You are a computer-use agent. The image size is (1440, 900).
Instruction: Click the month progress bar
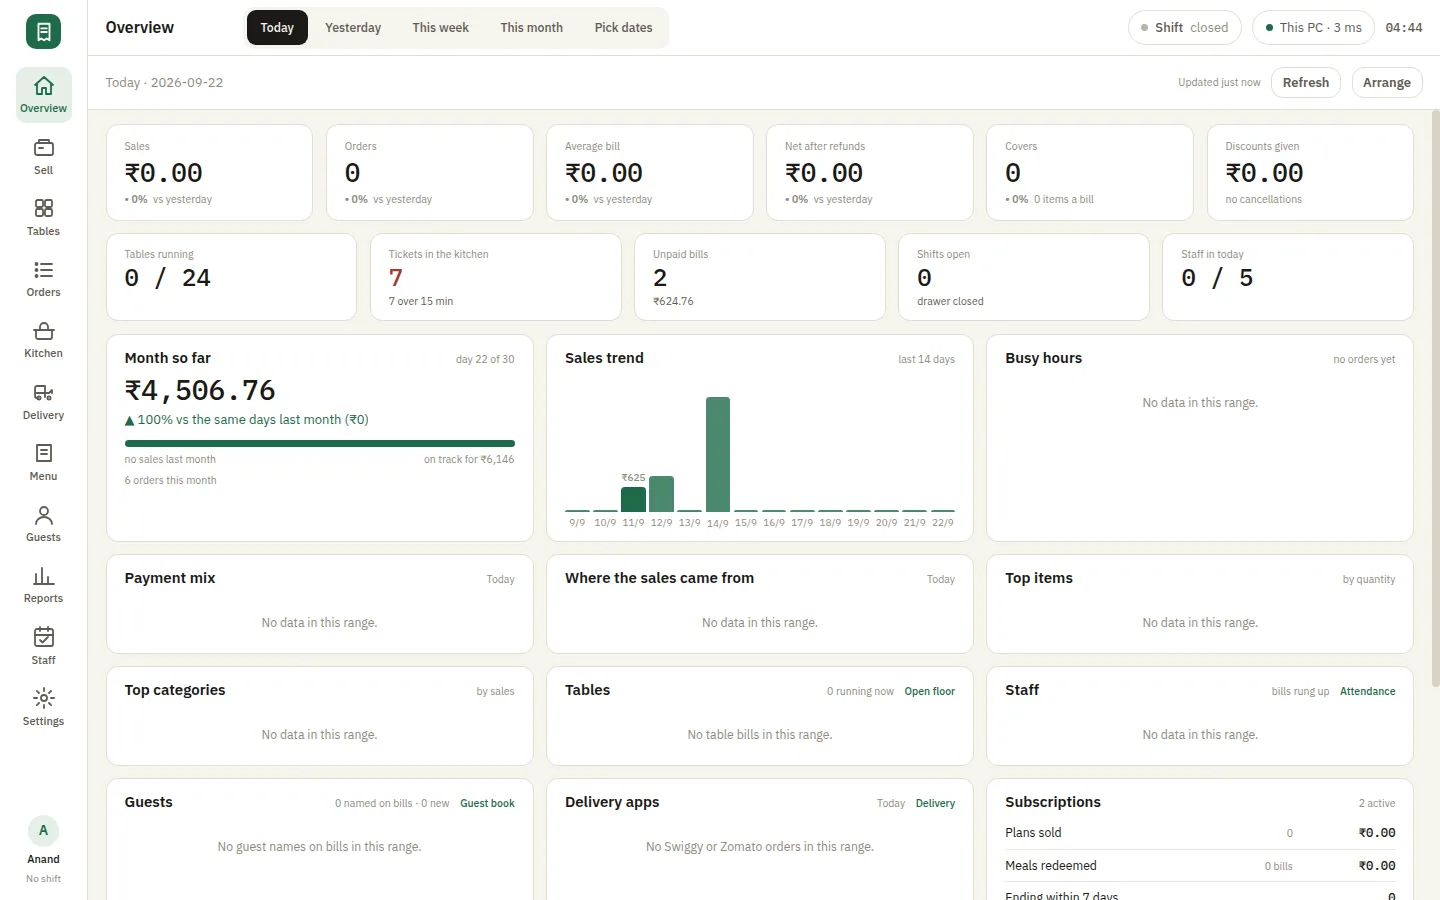pos(319,443)
